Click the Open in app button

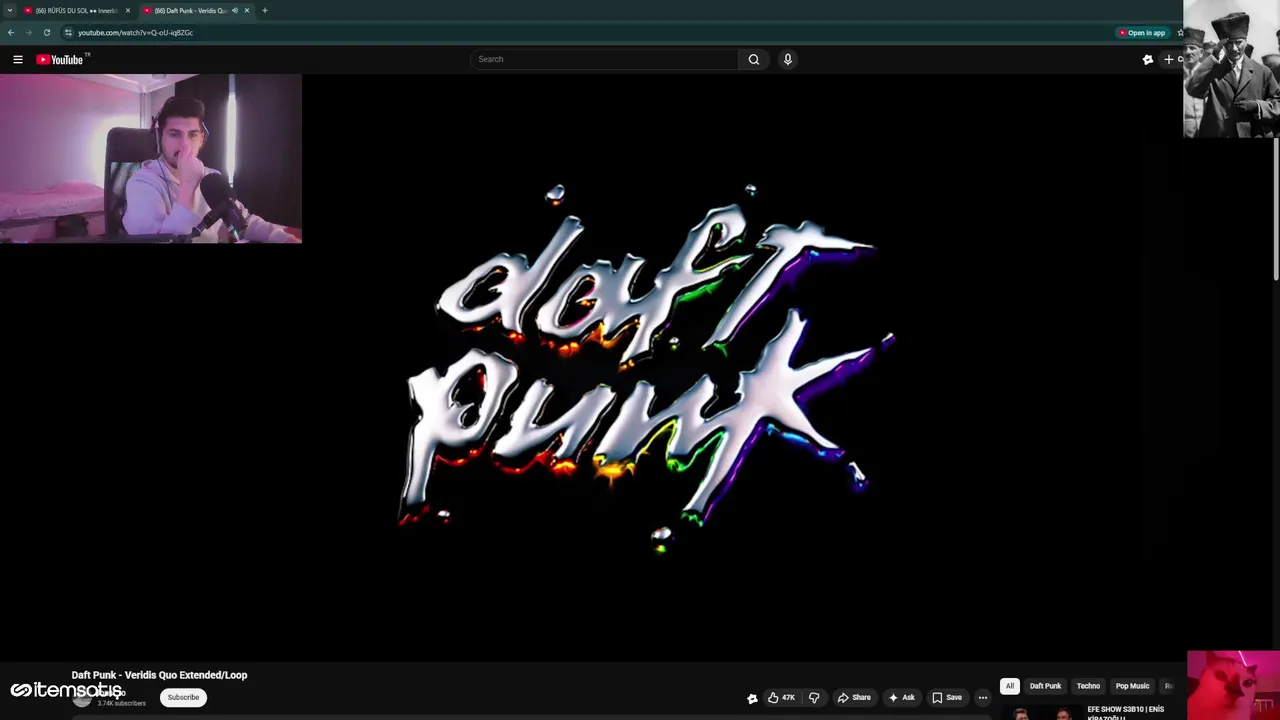tap(1142, 33)
